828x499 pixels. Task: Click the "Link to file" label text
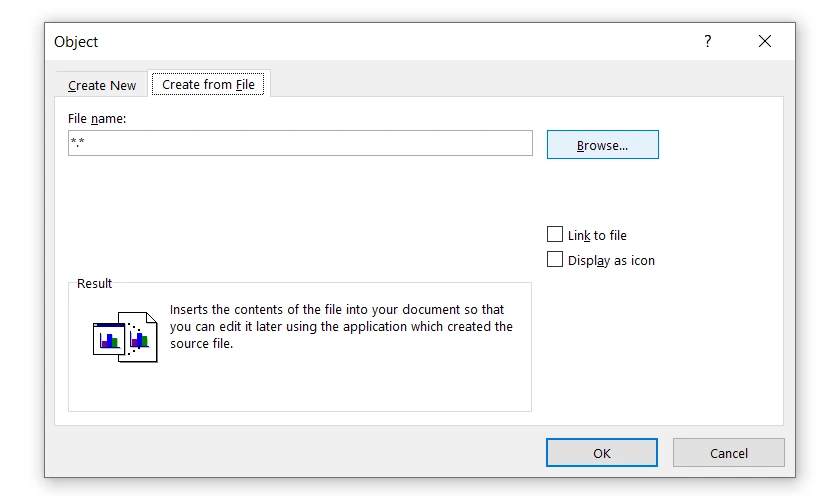pos(597,235)
